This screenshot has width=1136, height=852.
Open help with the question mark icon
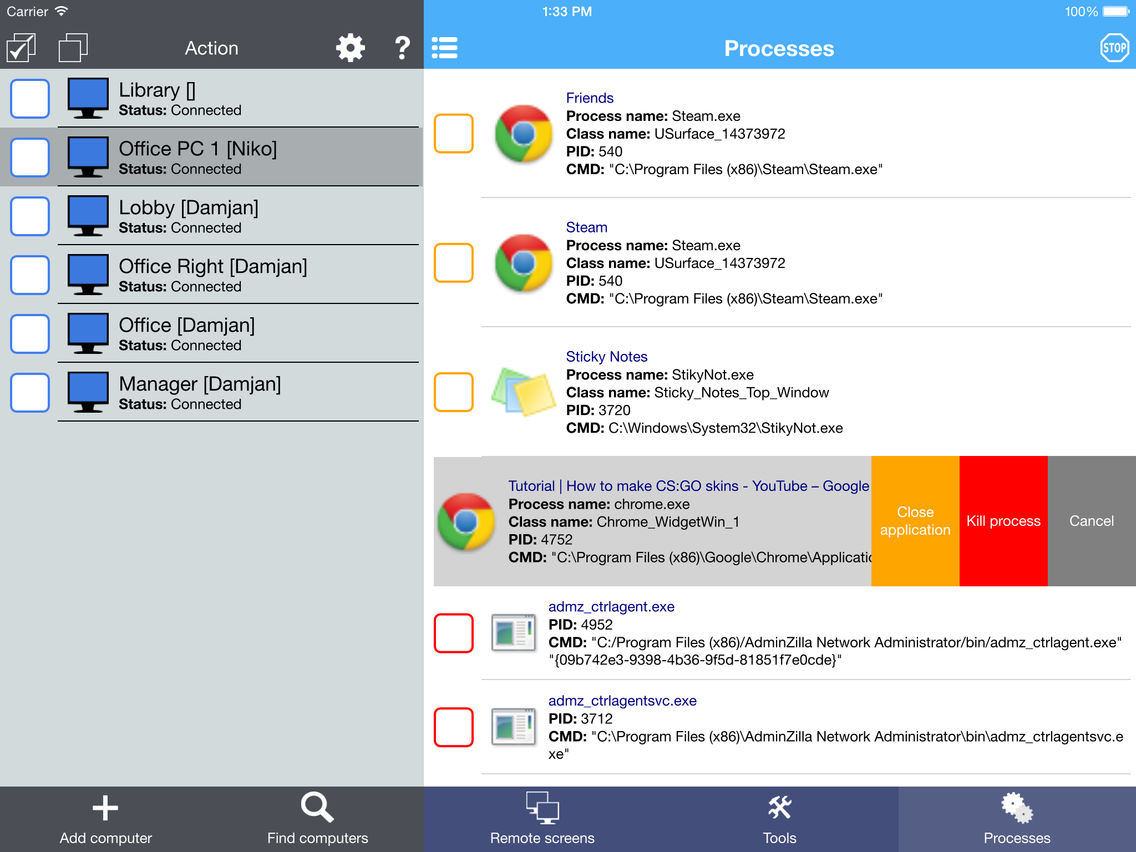coord(402,48)
